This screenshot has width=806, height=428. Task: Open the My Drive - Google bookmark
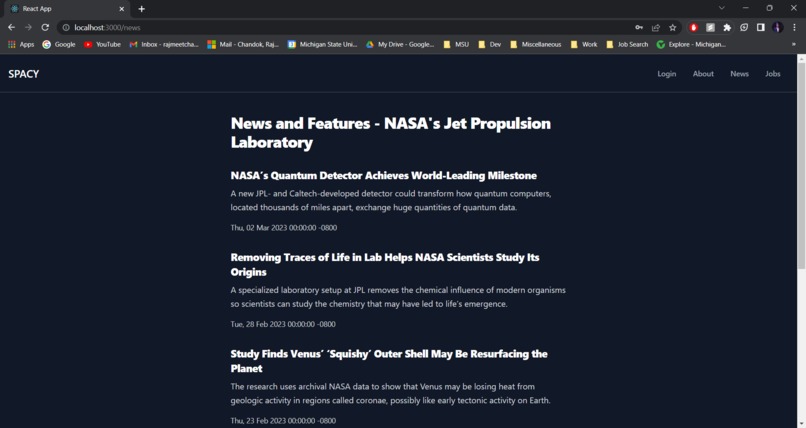pyautogui.click(x=400, y=45)
